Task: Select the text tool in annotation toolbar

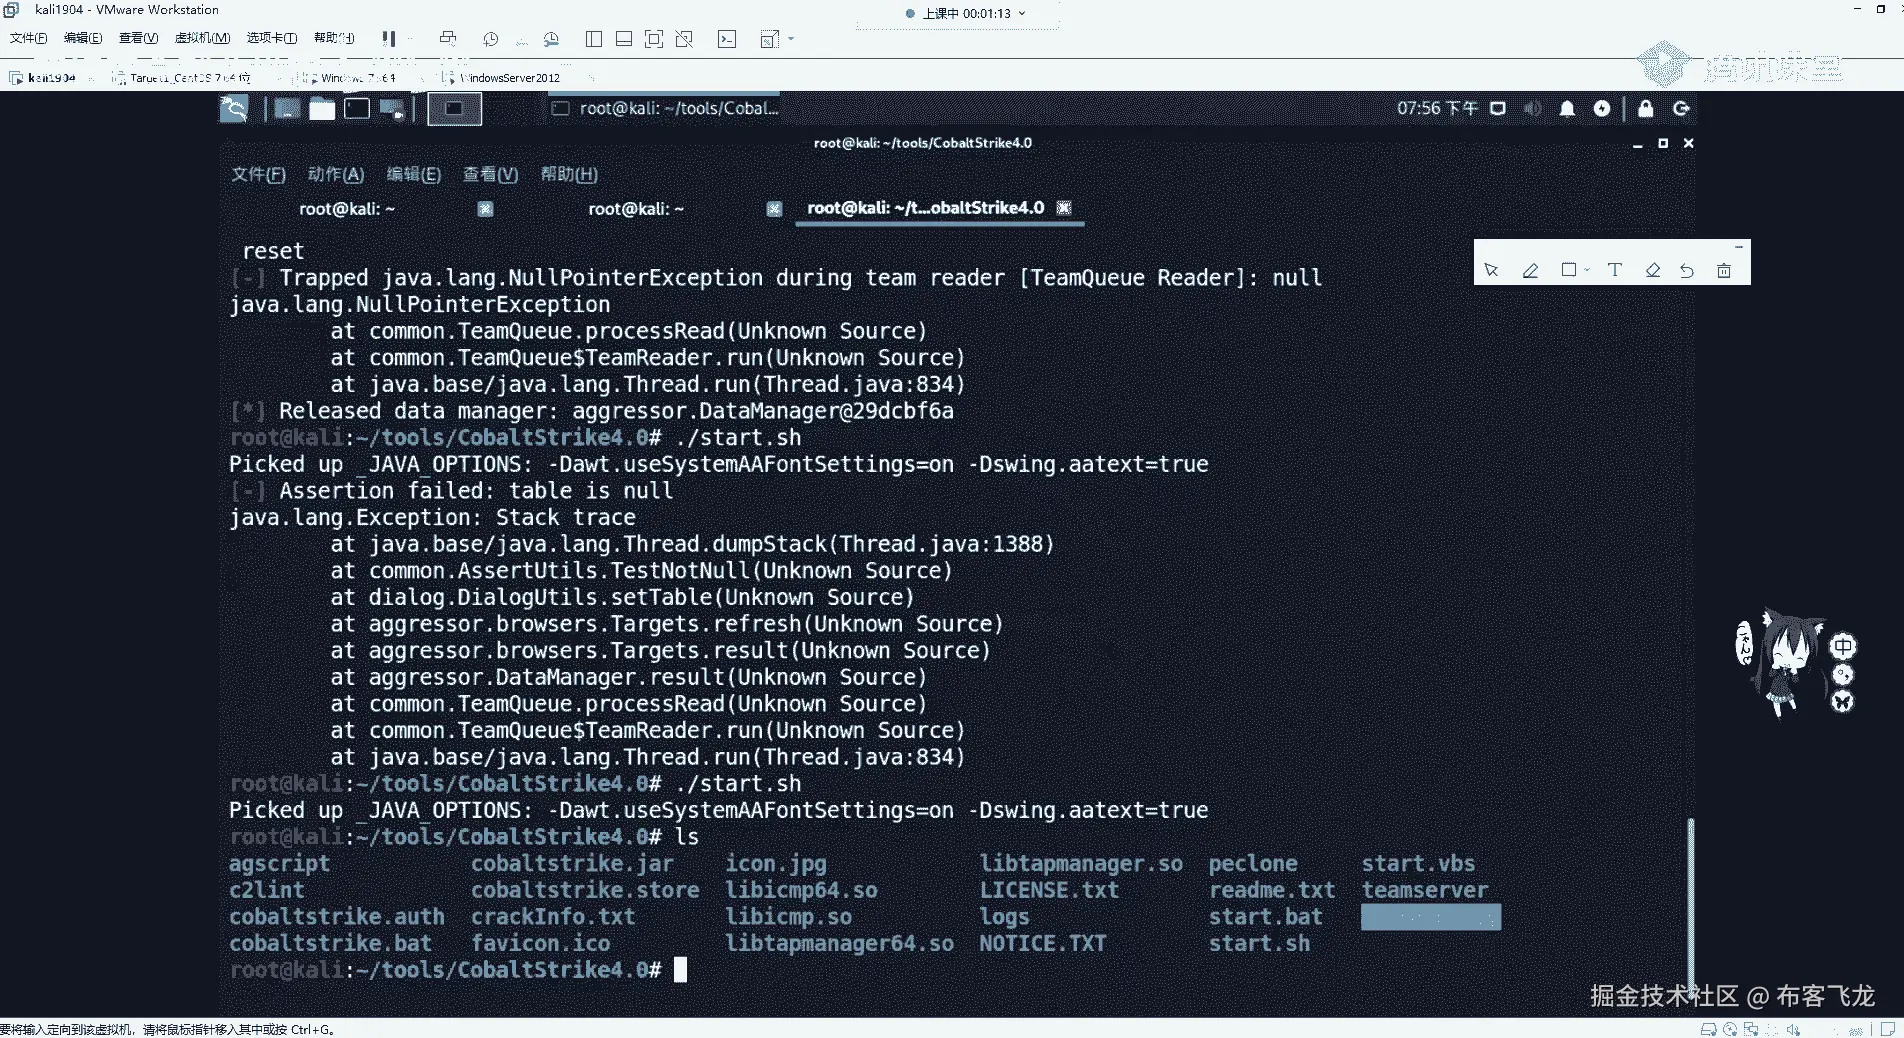Action: click(1614, 270)
